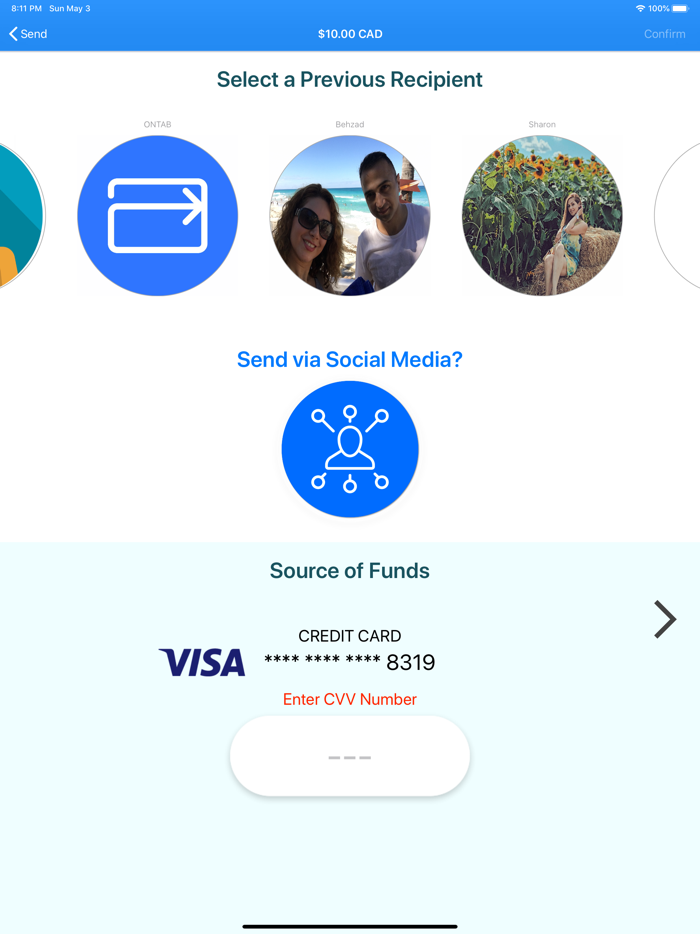This screenshot has width=700, height=934.
Task: Click the Visa logo
Action: tap(202, 662)
